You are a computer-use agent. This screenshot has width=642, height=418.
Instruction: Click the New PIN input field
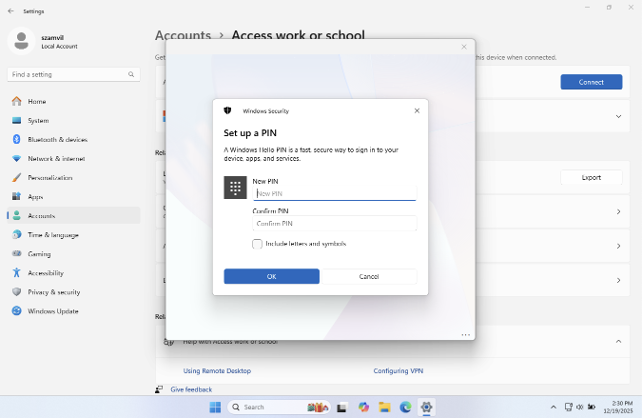pyautogui.click(x=335, y=194)
